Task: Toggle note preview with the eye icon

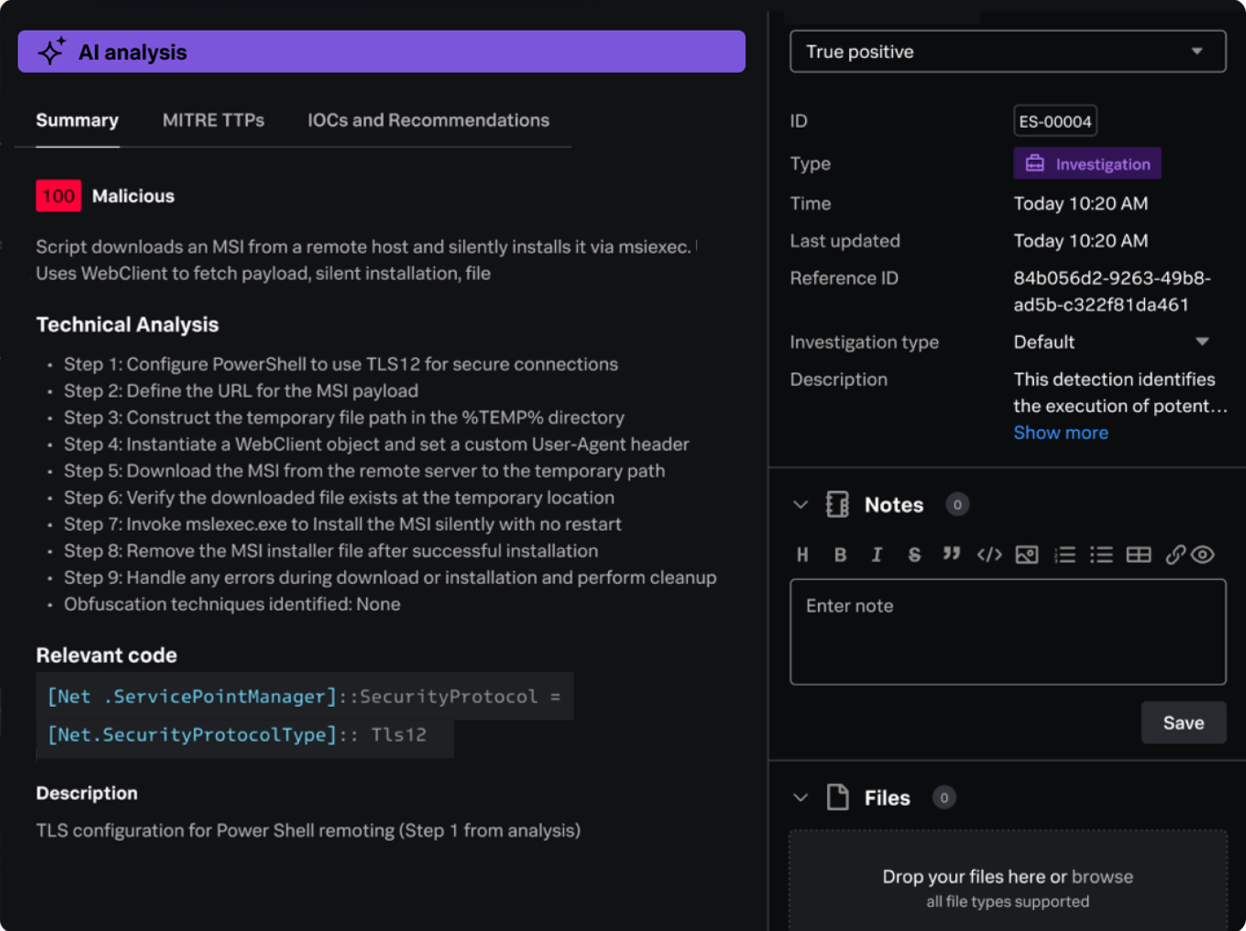Action: tap(1203, 555)
